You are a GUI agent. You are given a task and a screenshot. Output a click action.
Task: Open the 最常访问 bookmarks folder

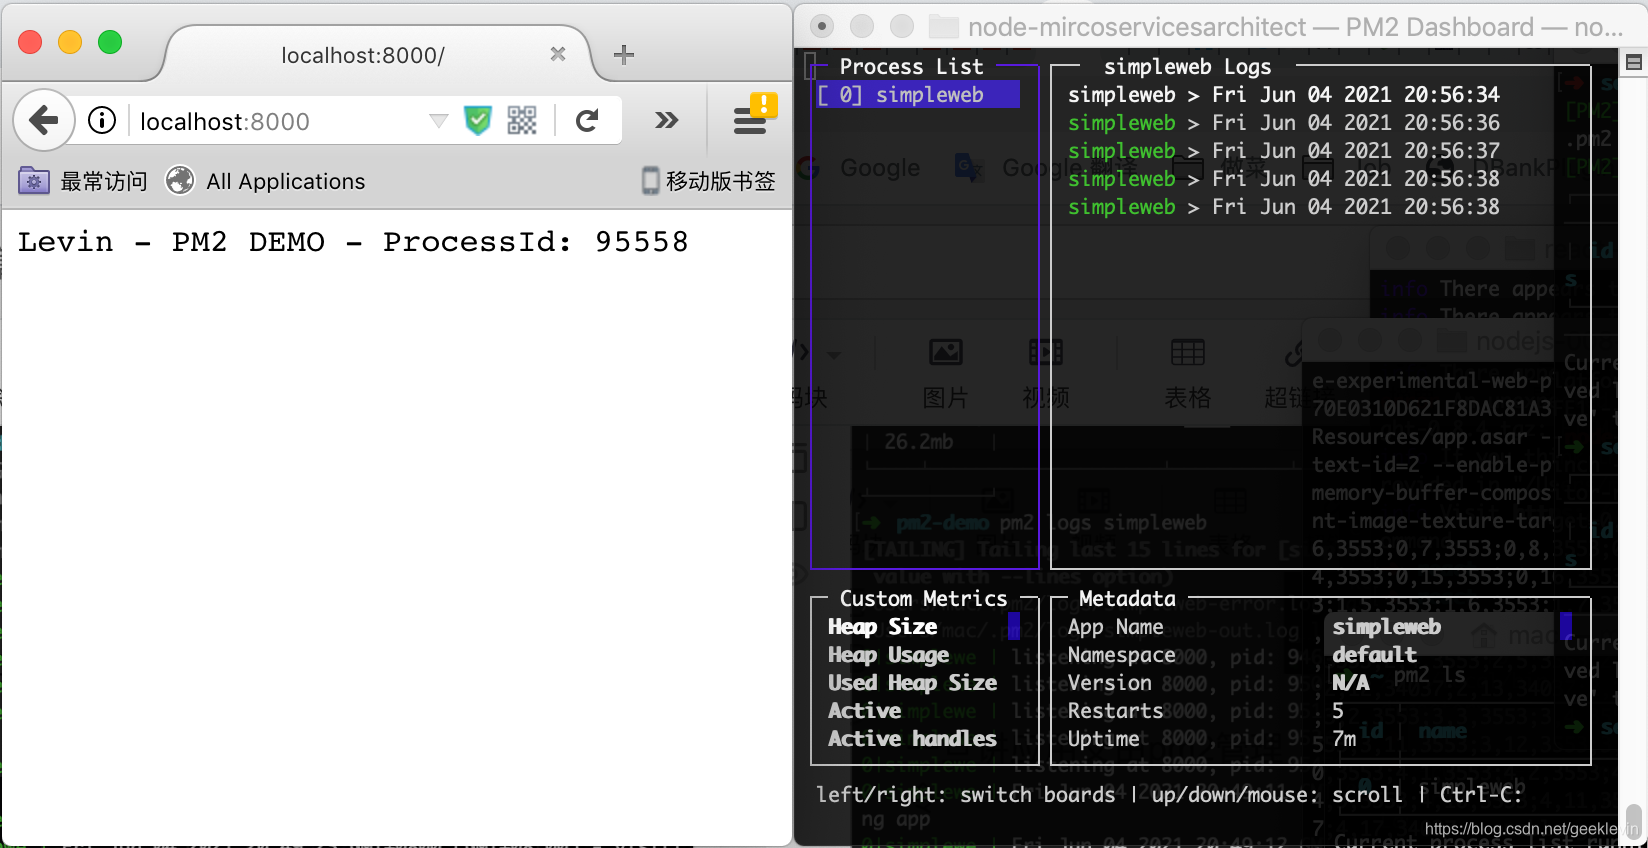tap(83, 181)
